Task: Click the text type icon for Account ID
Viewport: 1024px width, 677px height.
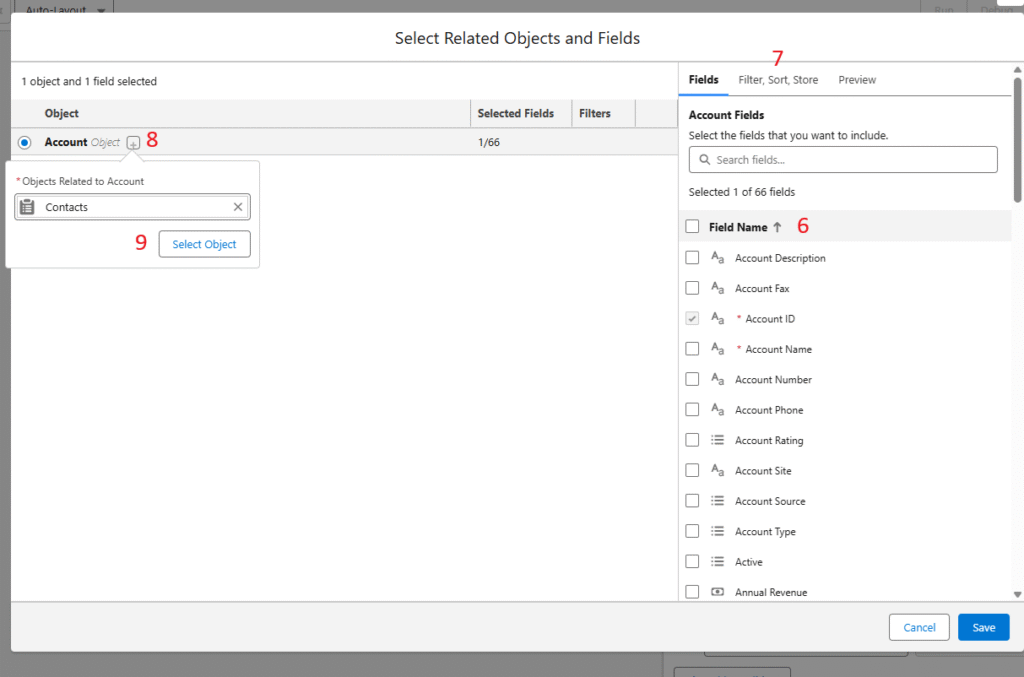Action: (x=717, y=319)
